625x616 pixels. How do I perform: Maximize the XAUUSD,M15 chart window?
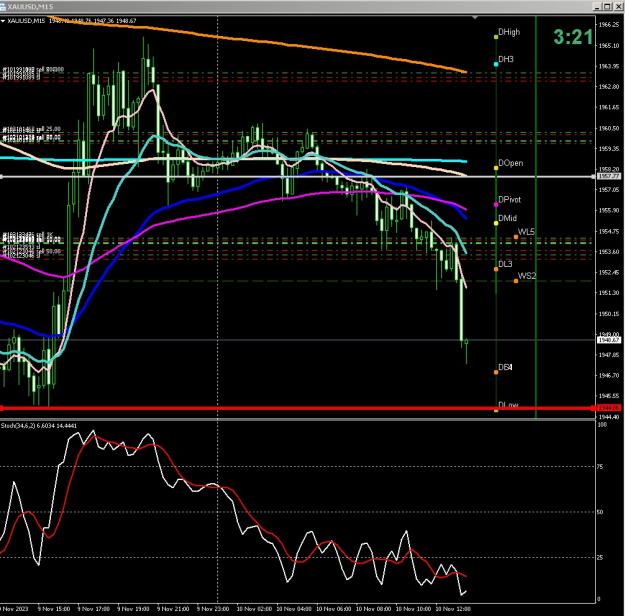pos(607,6)
